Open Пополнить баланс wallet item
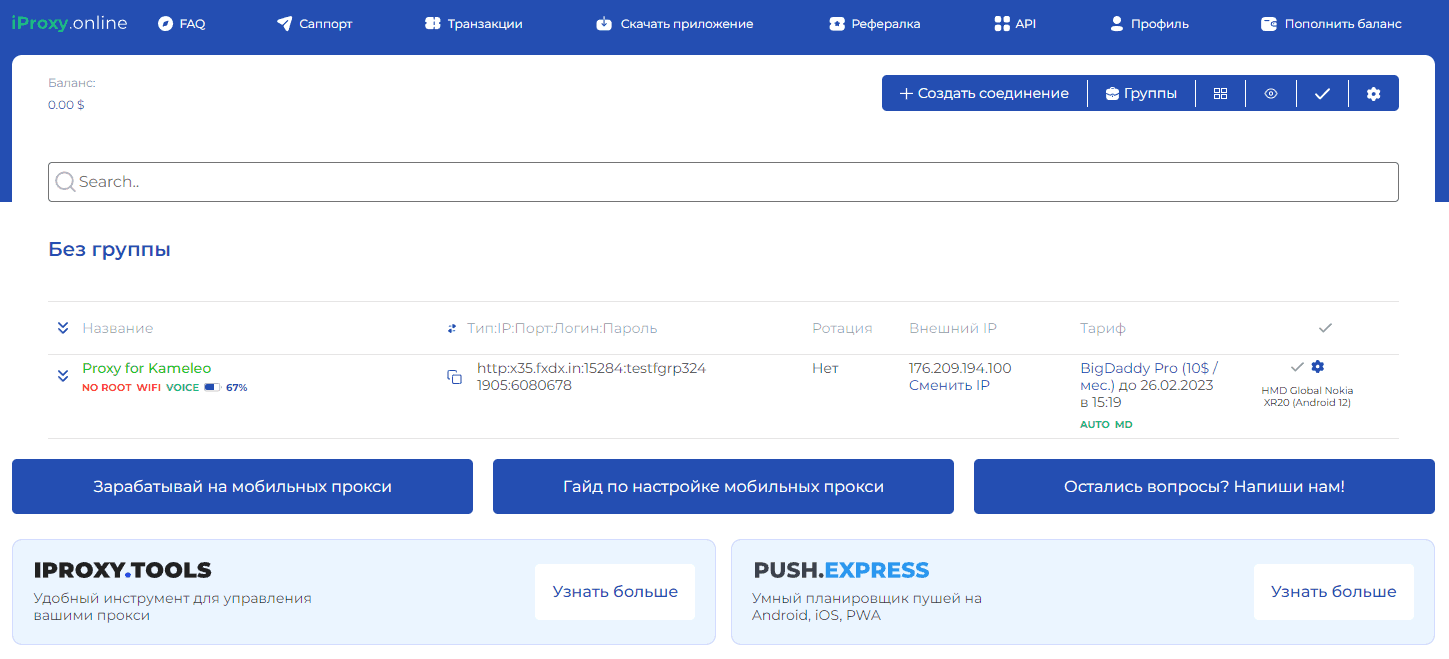Viewport: 1449px width, 659px height. tap(1331, 23)
